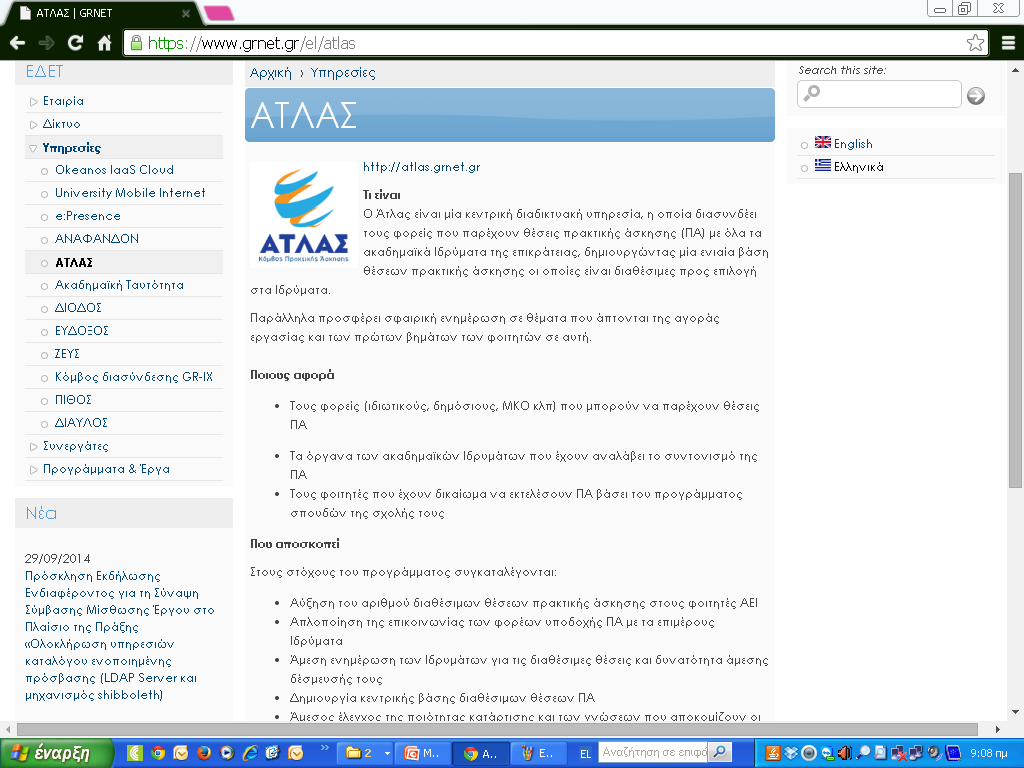Click the Υπηρεσίες breadcrumb link
Image resolution: width=1024 pixels, height=768 pixels.
click(343, 72)
